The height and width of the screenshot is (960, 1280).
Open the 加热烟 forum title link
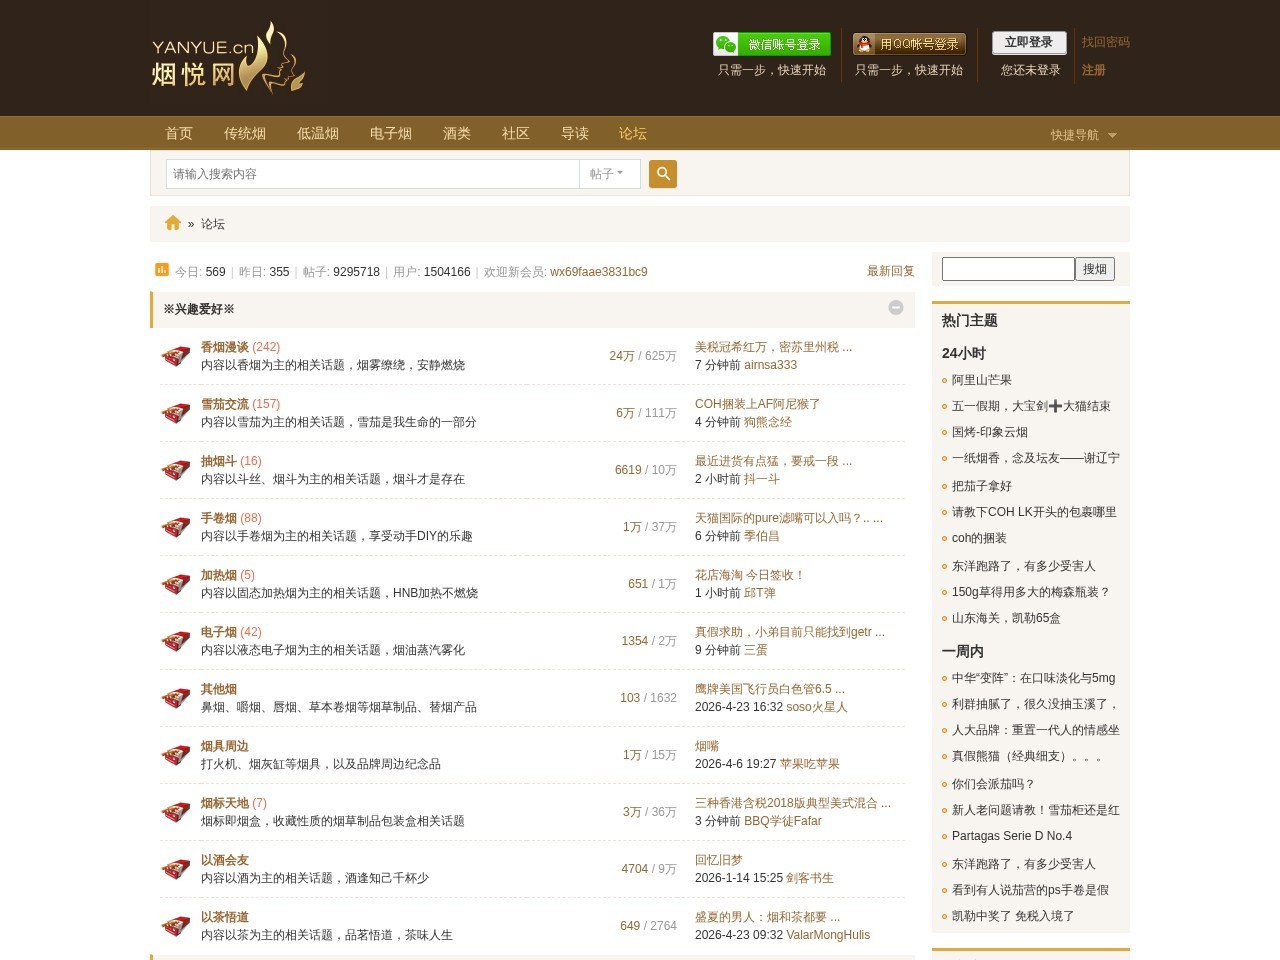(219, 575)
